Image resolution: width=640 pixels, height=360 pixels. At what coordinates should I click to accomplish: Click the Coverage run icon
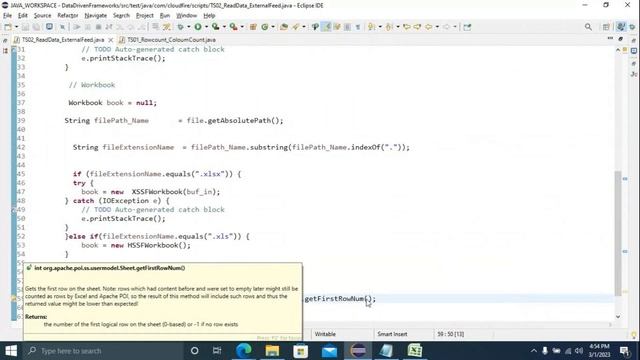(216, 27)
